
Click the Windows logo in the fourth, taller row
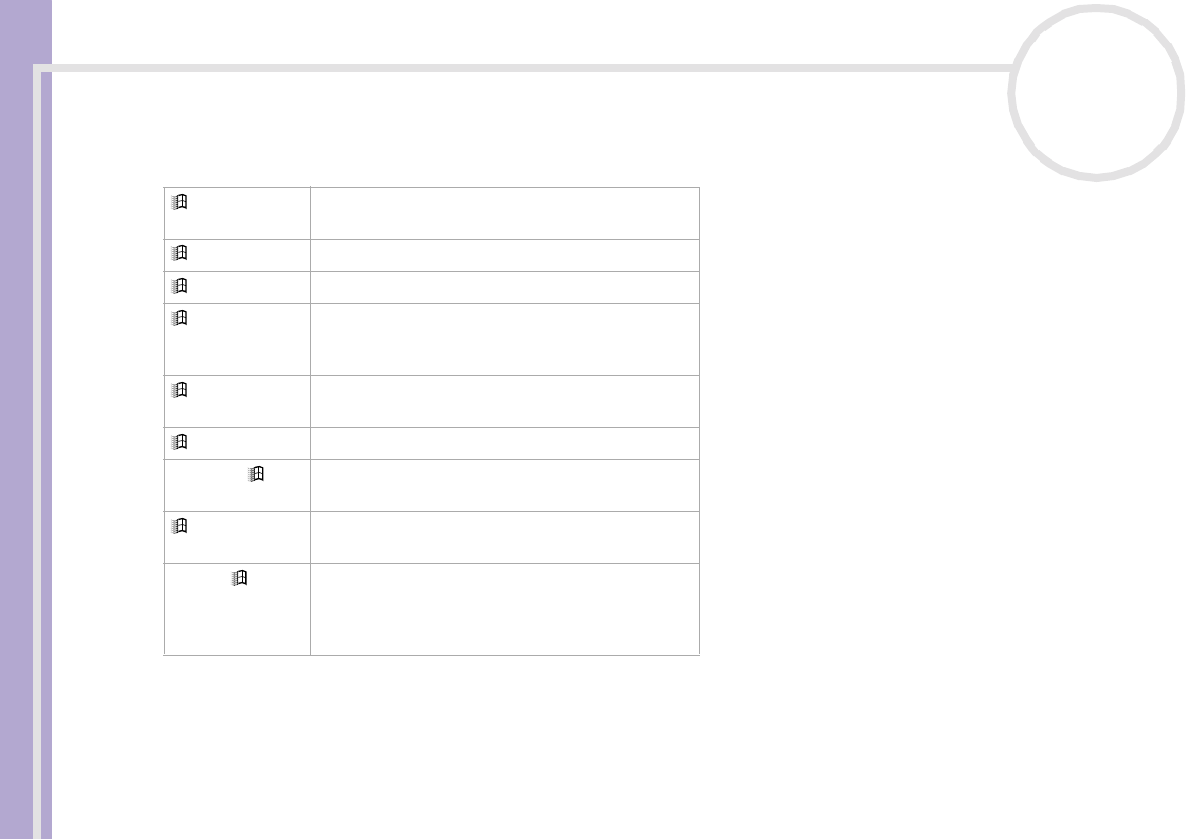click(179, 319)
